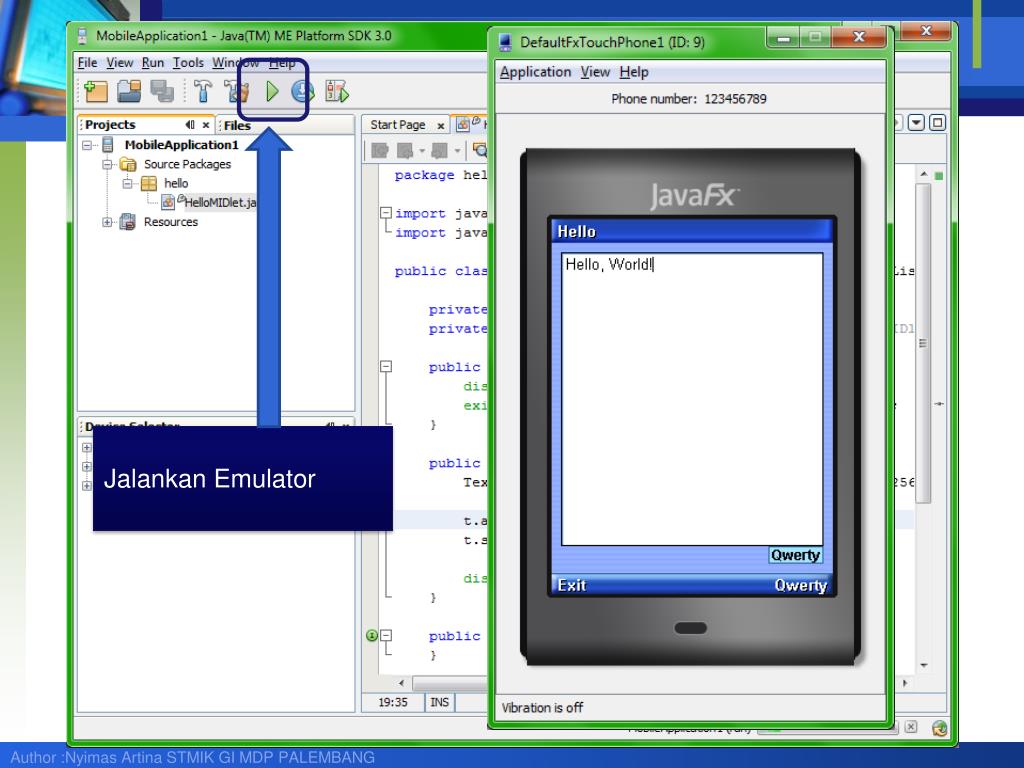Click the MobileApplication1 phone project icon
1024x768 pixels.
tap(108, 144)
